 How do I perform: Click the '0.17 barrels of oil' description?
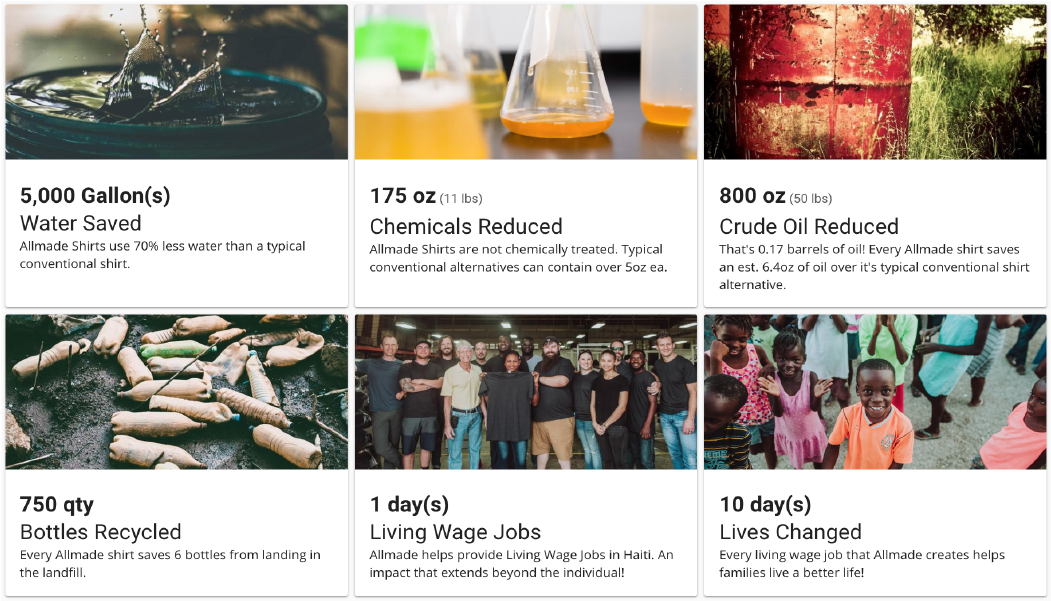point(874,267)
